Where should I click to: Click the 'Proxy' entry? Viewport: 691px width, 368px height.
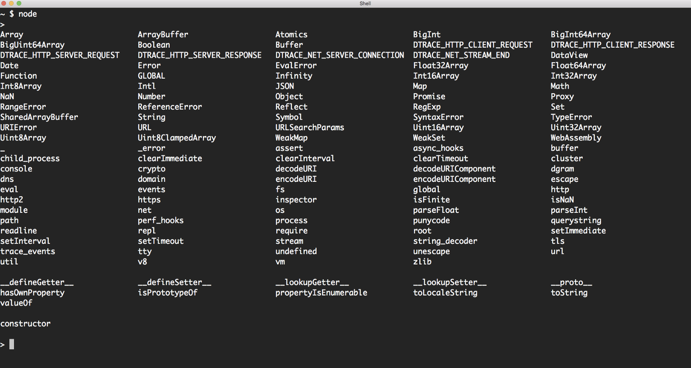point(562,97)
